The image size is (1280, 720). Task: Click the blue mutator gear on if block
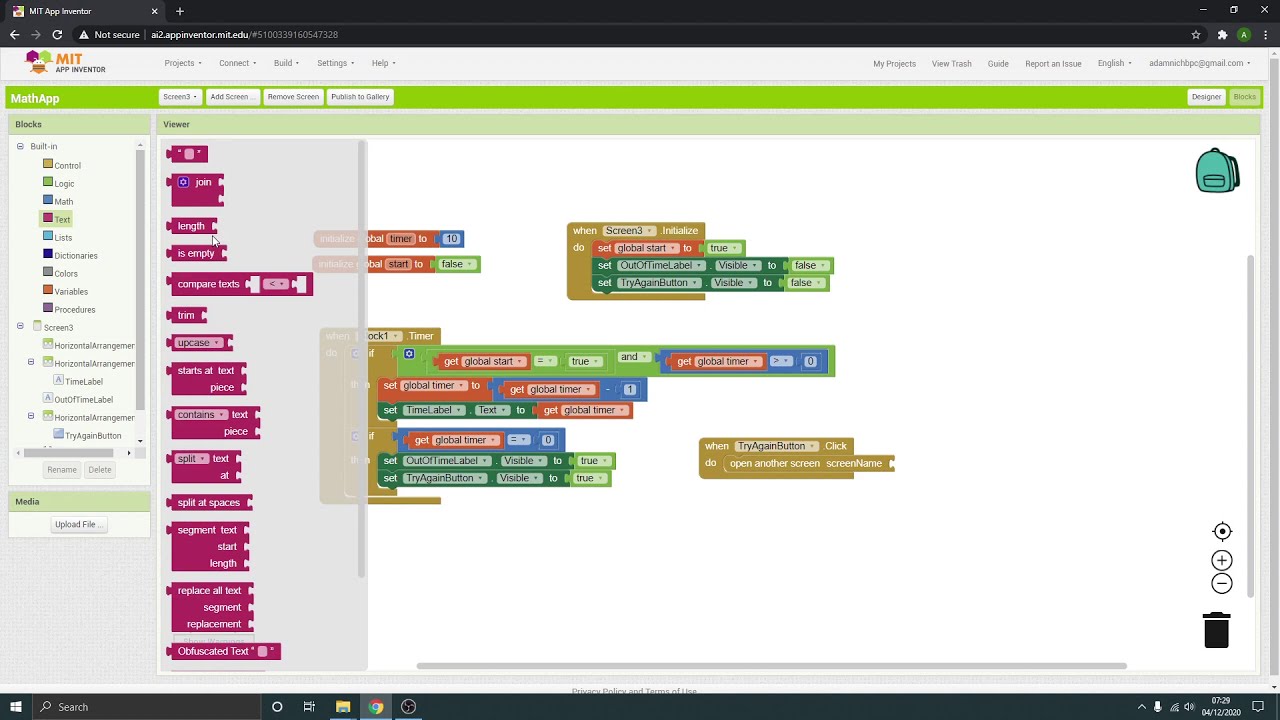[x=409, y=354]
